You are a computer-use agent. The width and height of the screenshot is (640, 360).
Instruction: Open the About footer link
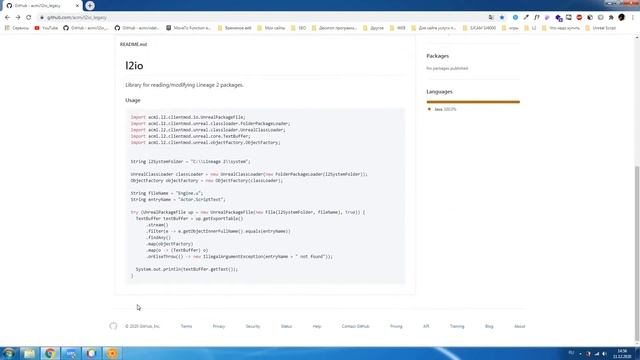[x=520, y=327]
